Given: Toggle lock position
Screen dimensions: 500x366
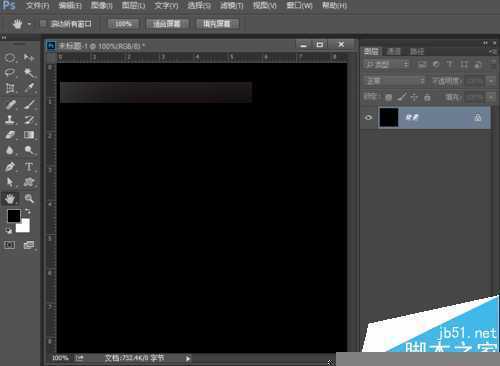Looking at the screenshot, I should tap(414, 97).
